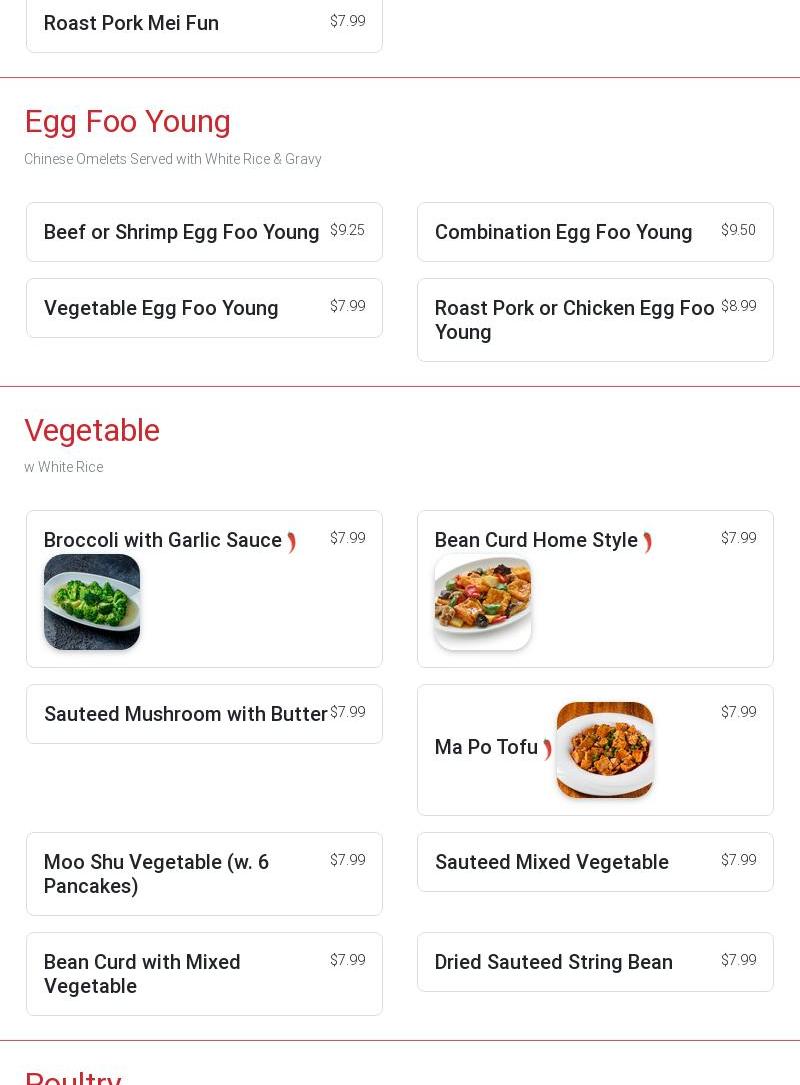
Task: Click the Vegetable section heading
Action: 92,430
